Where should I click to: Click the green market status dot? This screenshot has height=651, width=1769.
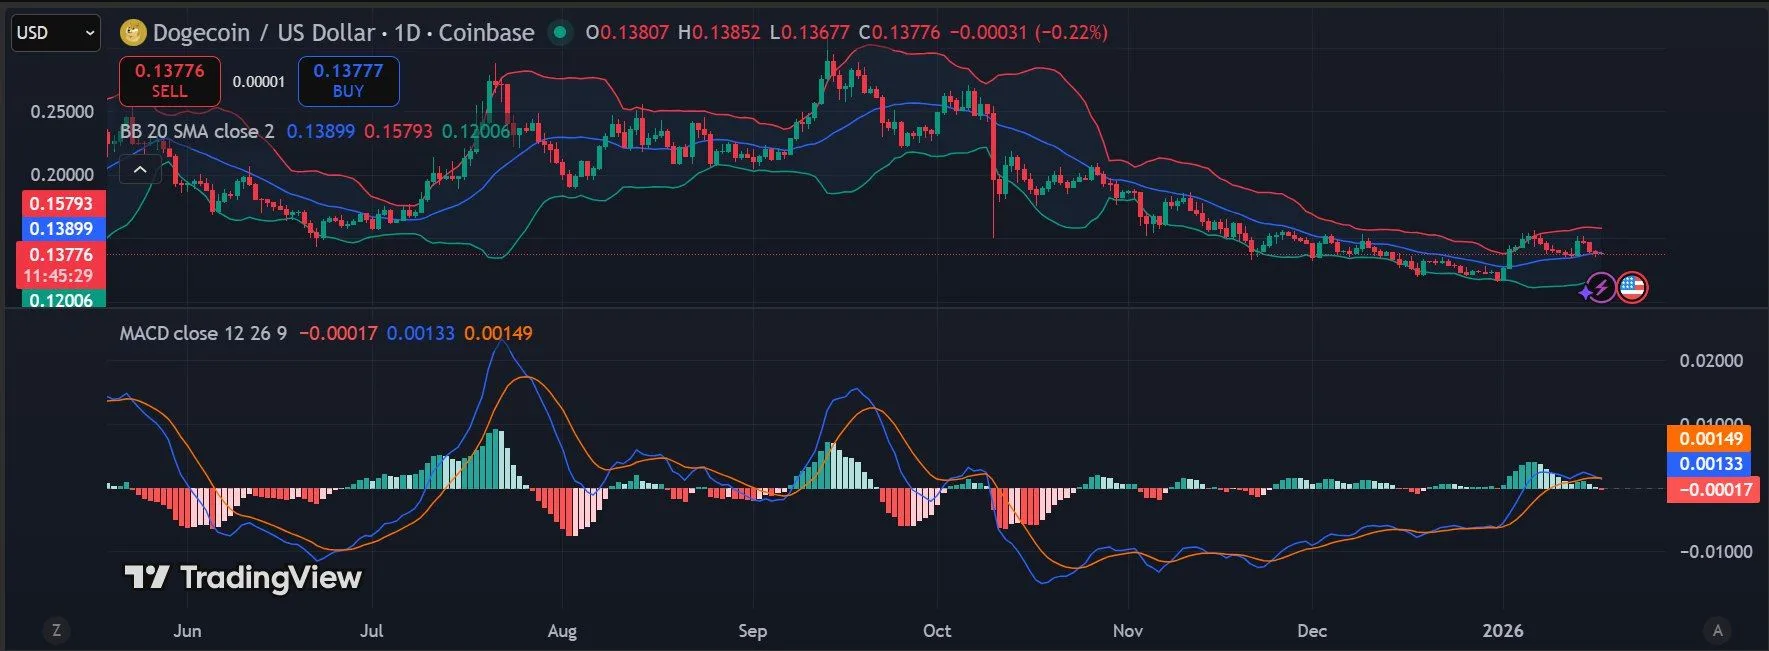[561, 33]
